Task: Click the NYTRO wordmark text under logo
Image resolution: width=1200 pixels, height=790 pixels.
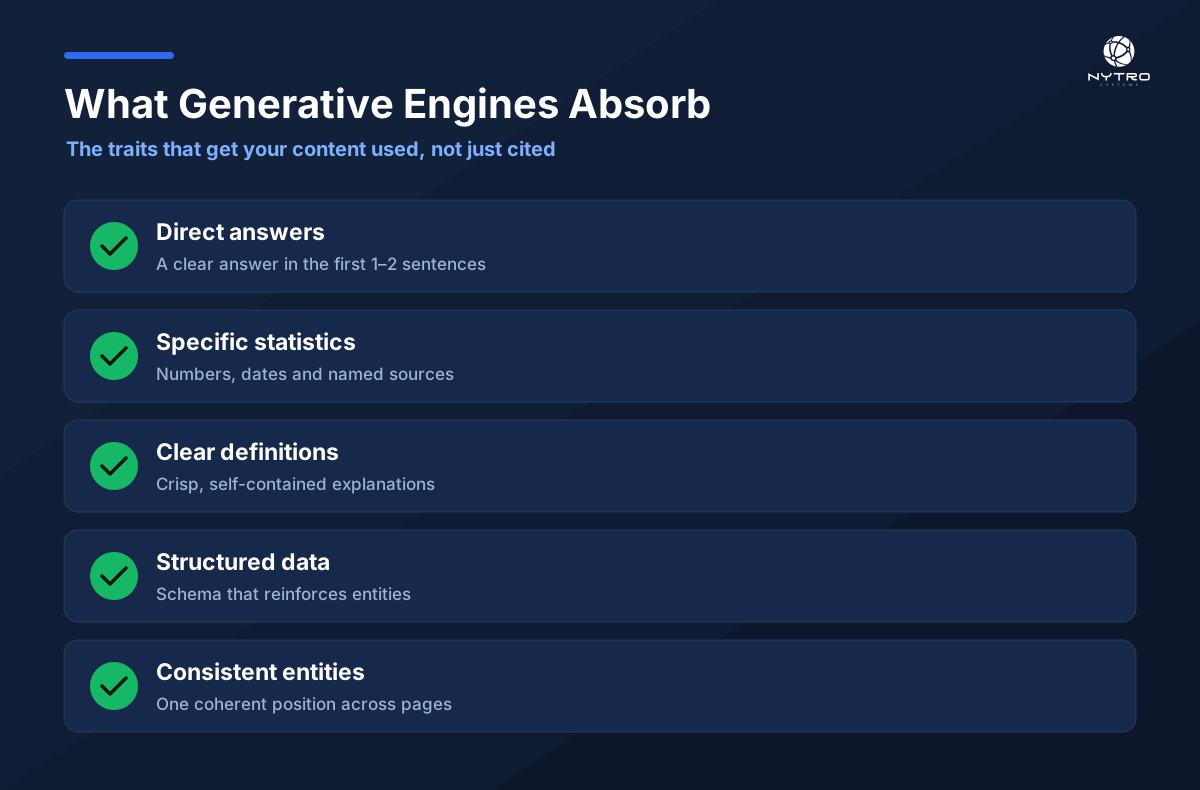Action: click(1119, 77)
